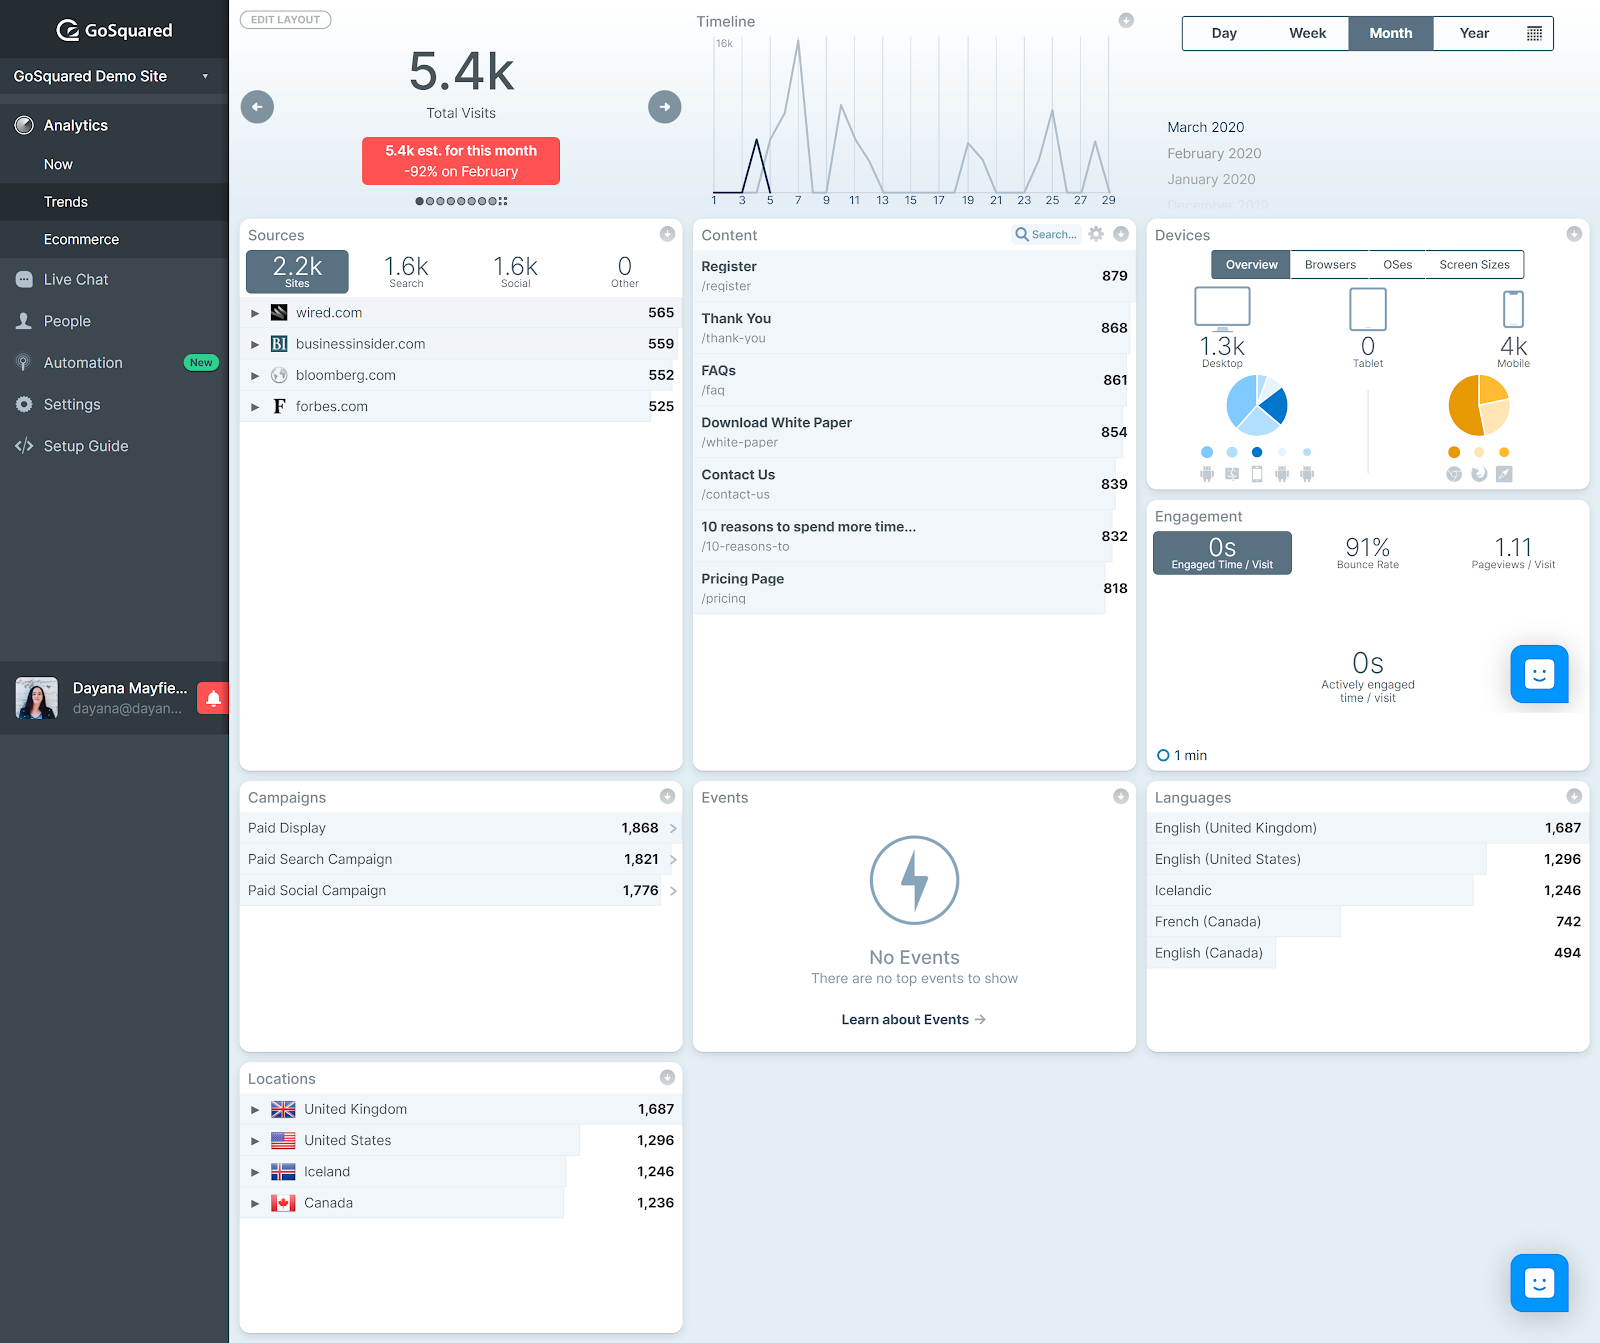Select Pageviews per Visit metric

point(1512,553)
